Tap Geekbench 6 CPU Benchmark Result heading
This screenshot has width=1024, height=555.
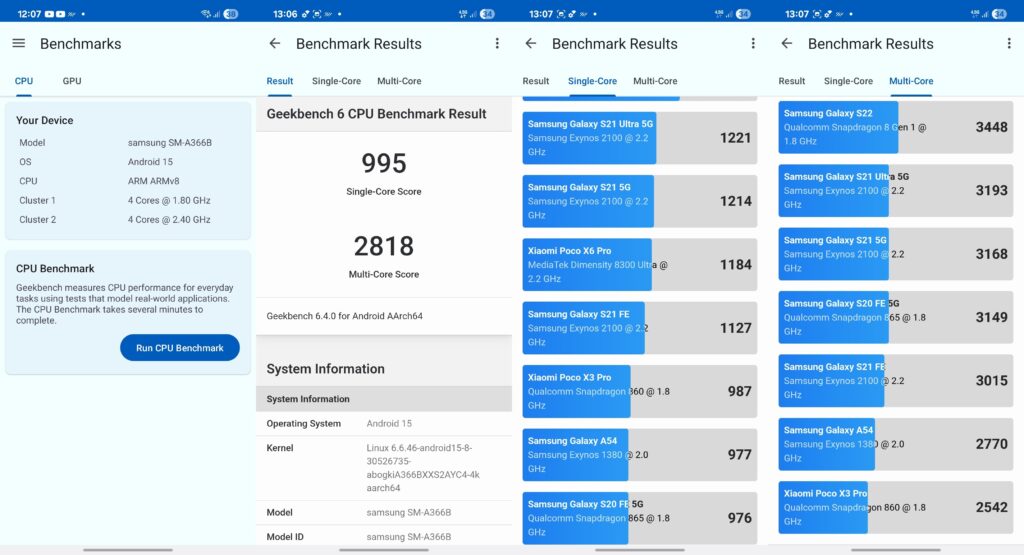point(376,114)
